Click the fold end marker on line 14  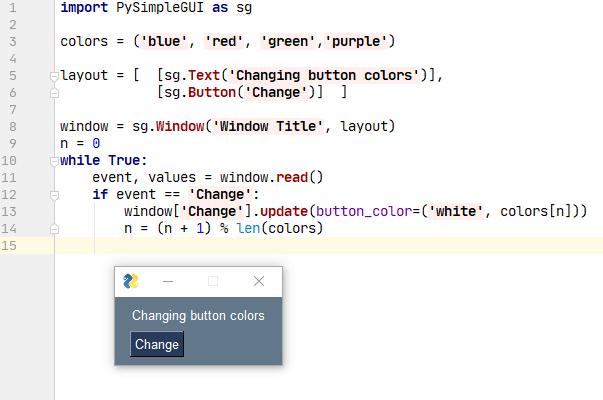pos(54,229)
